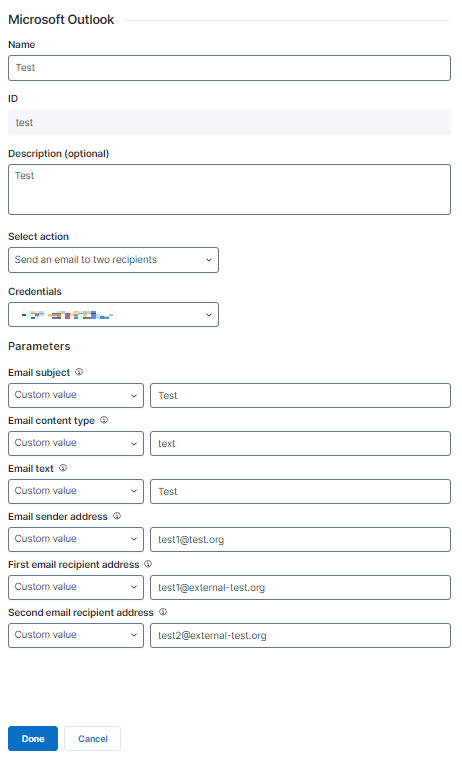Image resolution: width=462 pixels, height=757 pixels.
Task: Click the Email subject value field
Action: [x=300, y=395]
